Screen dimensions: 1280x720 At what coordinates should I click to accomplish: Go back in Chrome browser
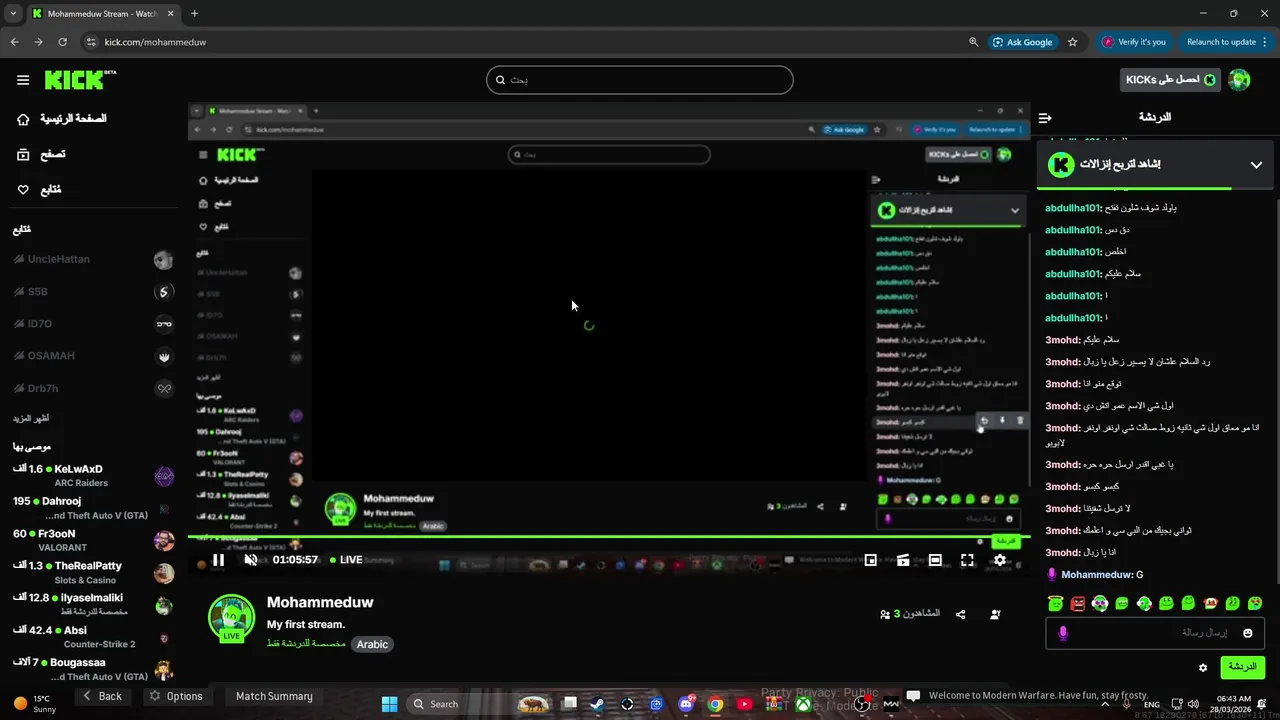coord(14,42)
